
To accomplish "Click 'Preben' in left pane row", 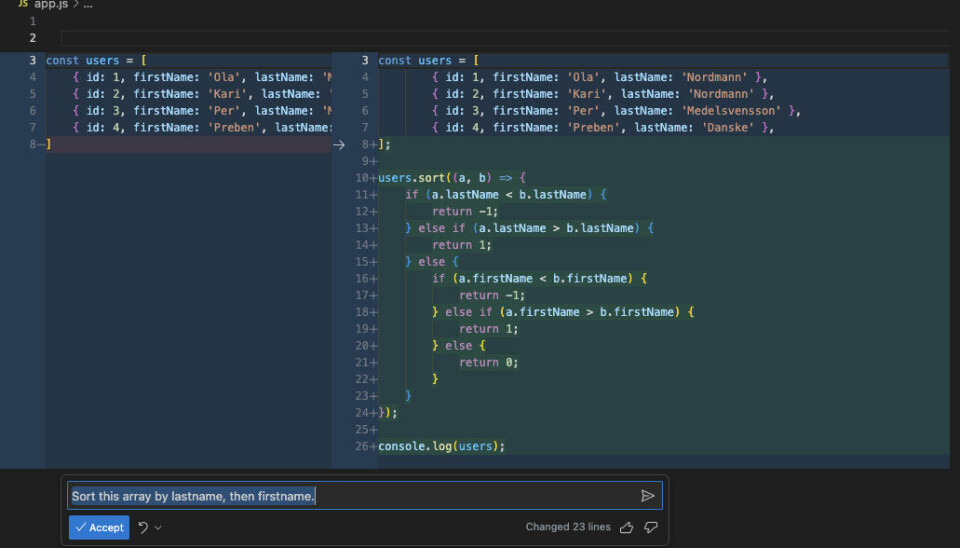I will point(234,127).
